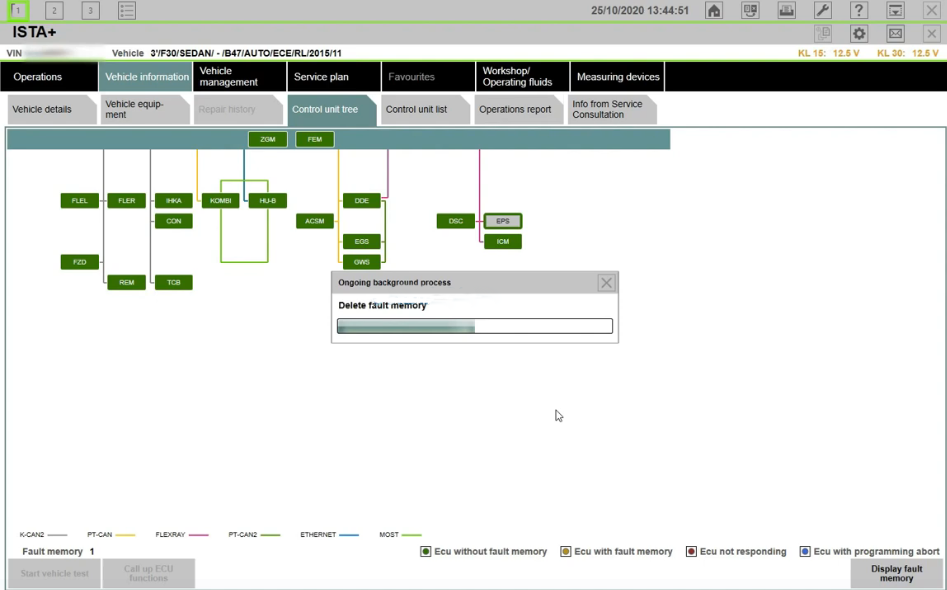The height and width of the screenshot is (590, 947).
Task: Select the CON control unit node
Action: tap(174, 221)
